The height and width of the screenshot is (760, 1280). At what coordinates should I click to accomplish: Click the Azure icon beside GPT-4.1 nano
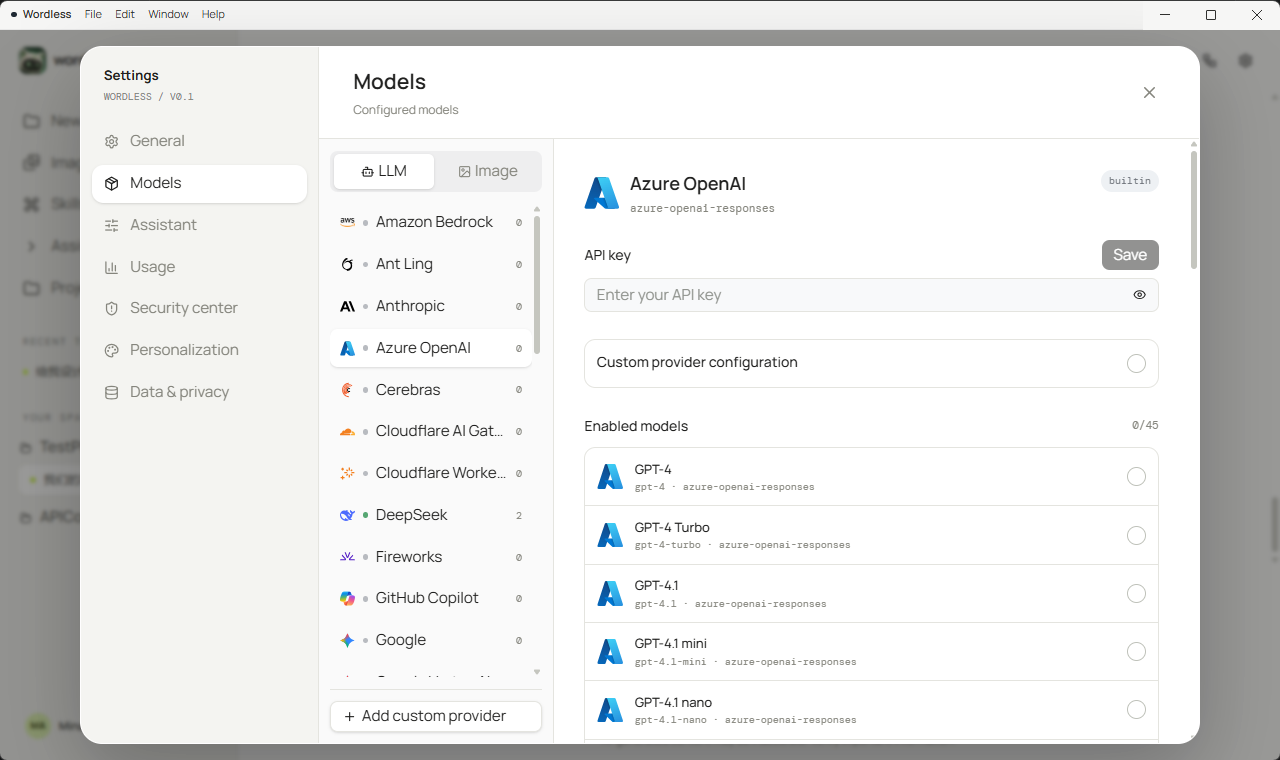[x=610, y=710]
